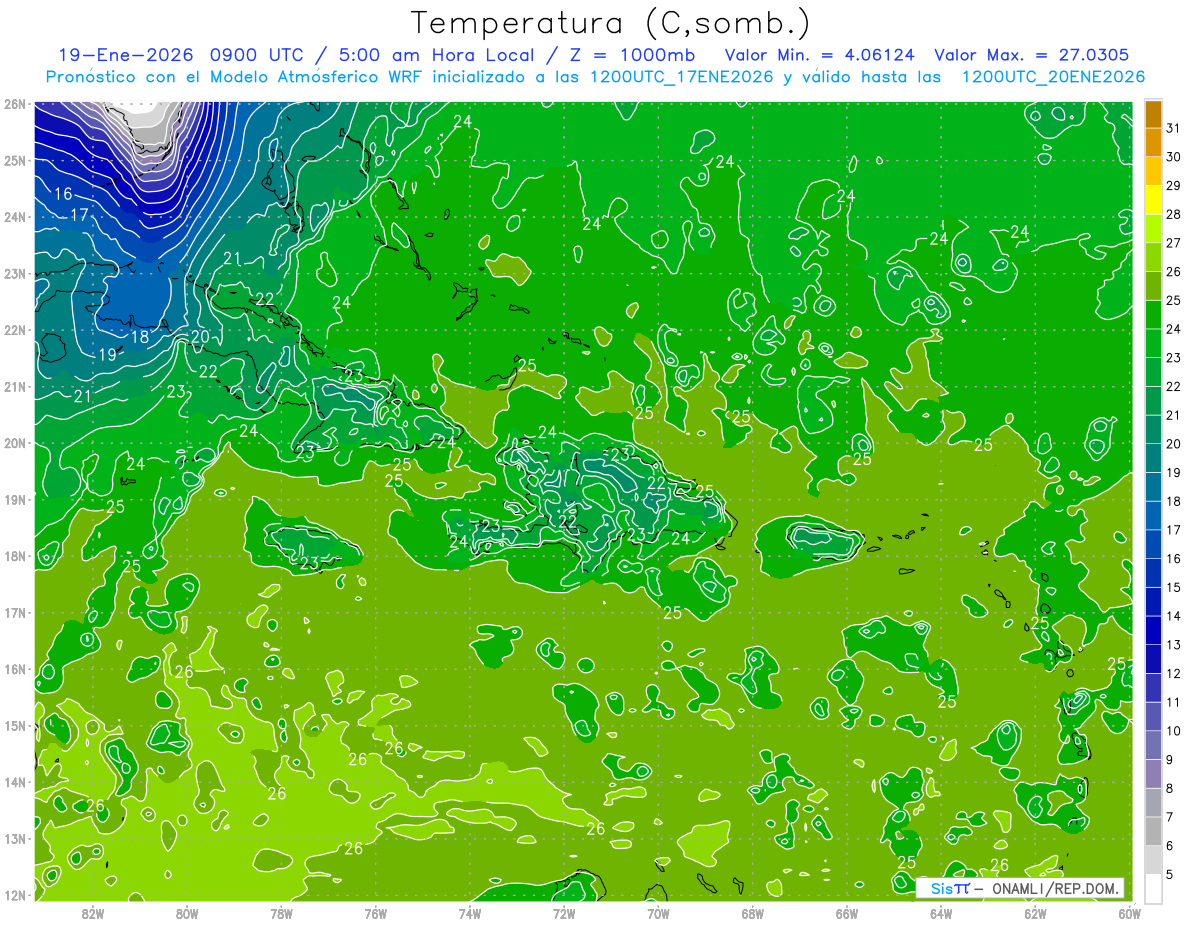This screenshot has width=1200, height=927.
Task: Click the latitude label "15N"
Action: 14,726
